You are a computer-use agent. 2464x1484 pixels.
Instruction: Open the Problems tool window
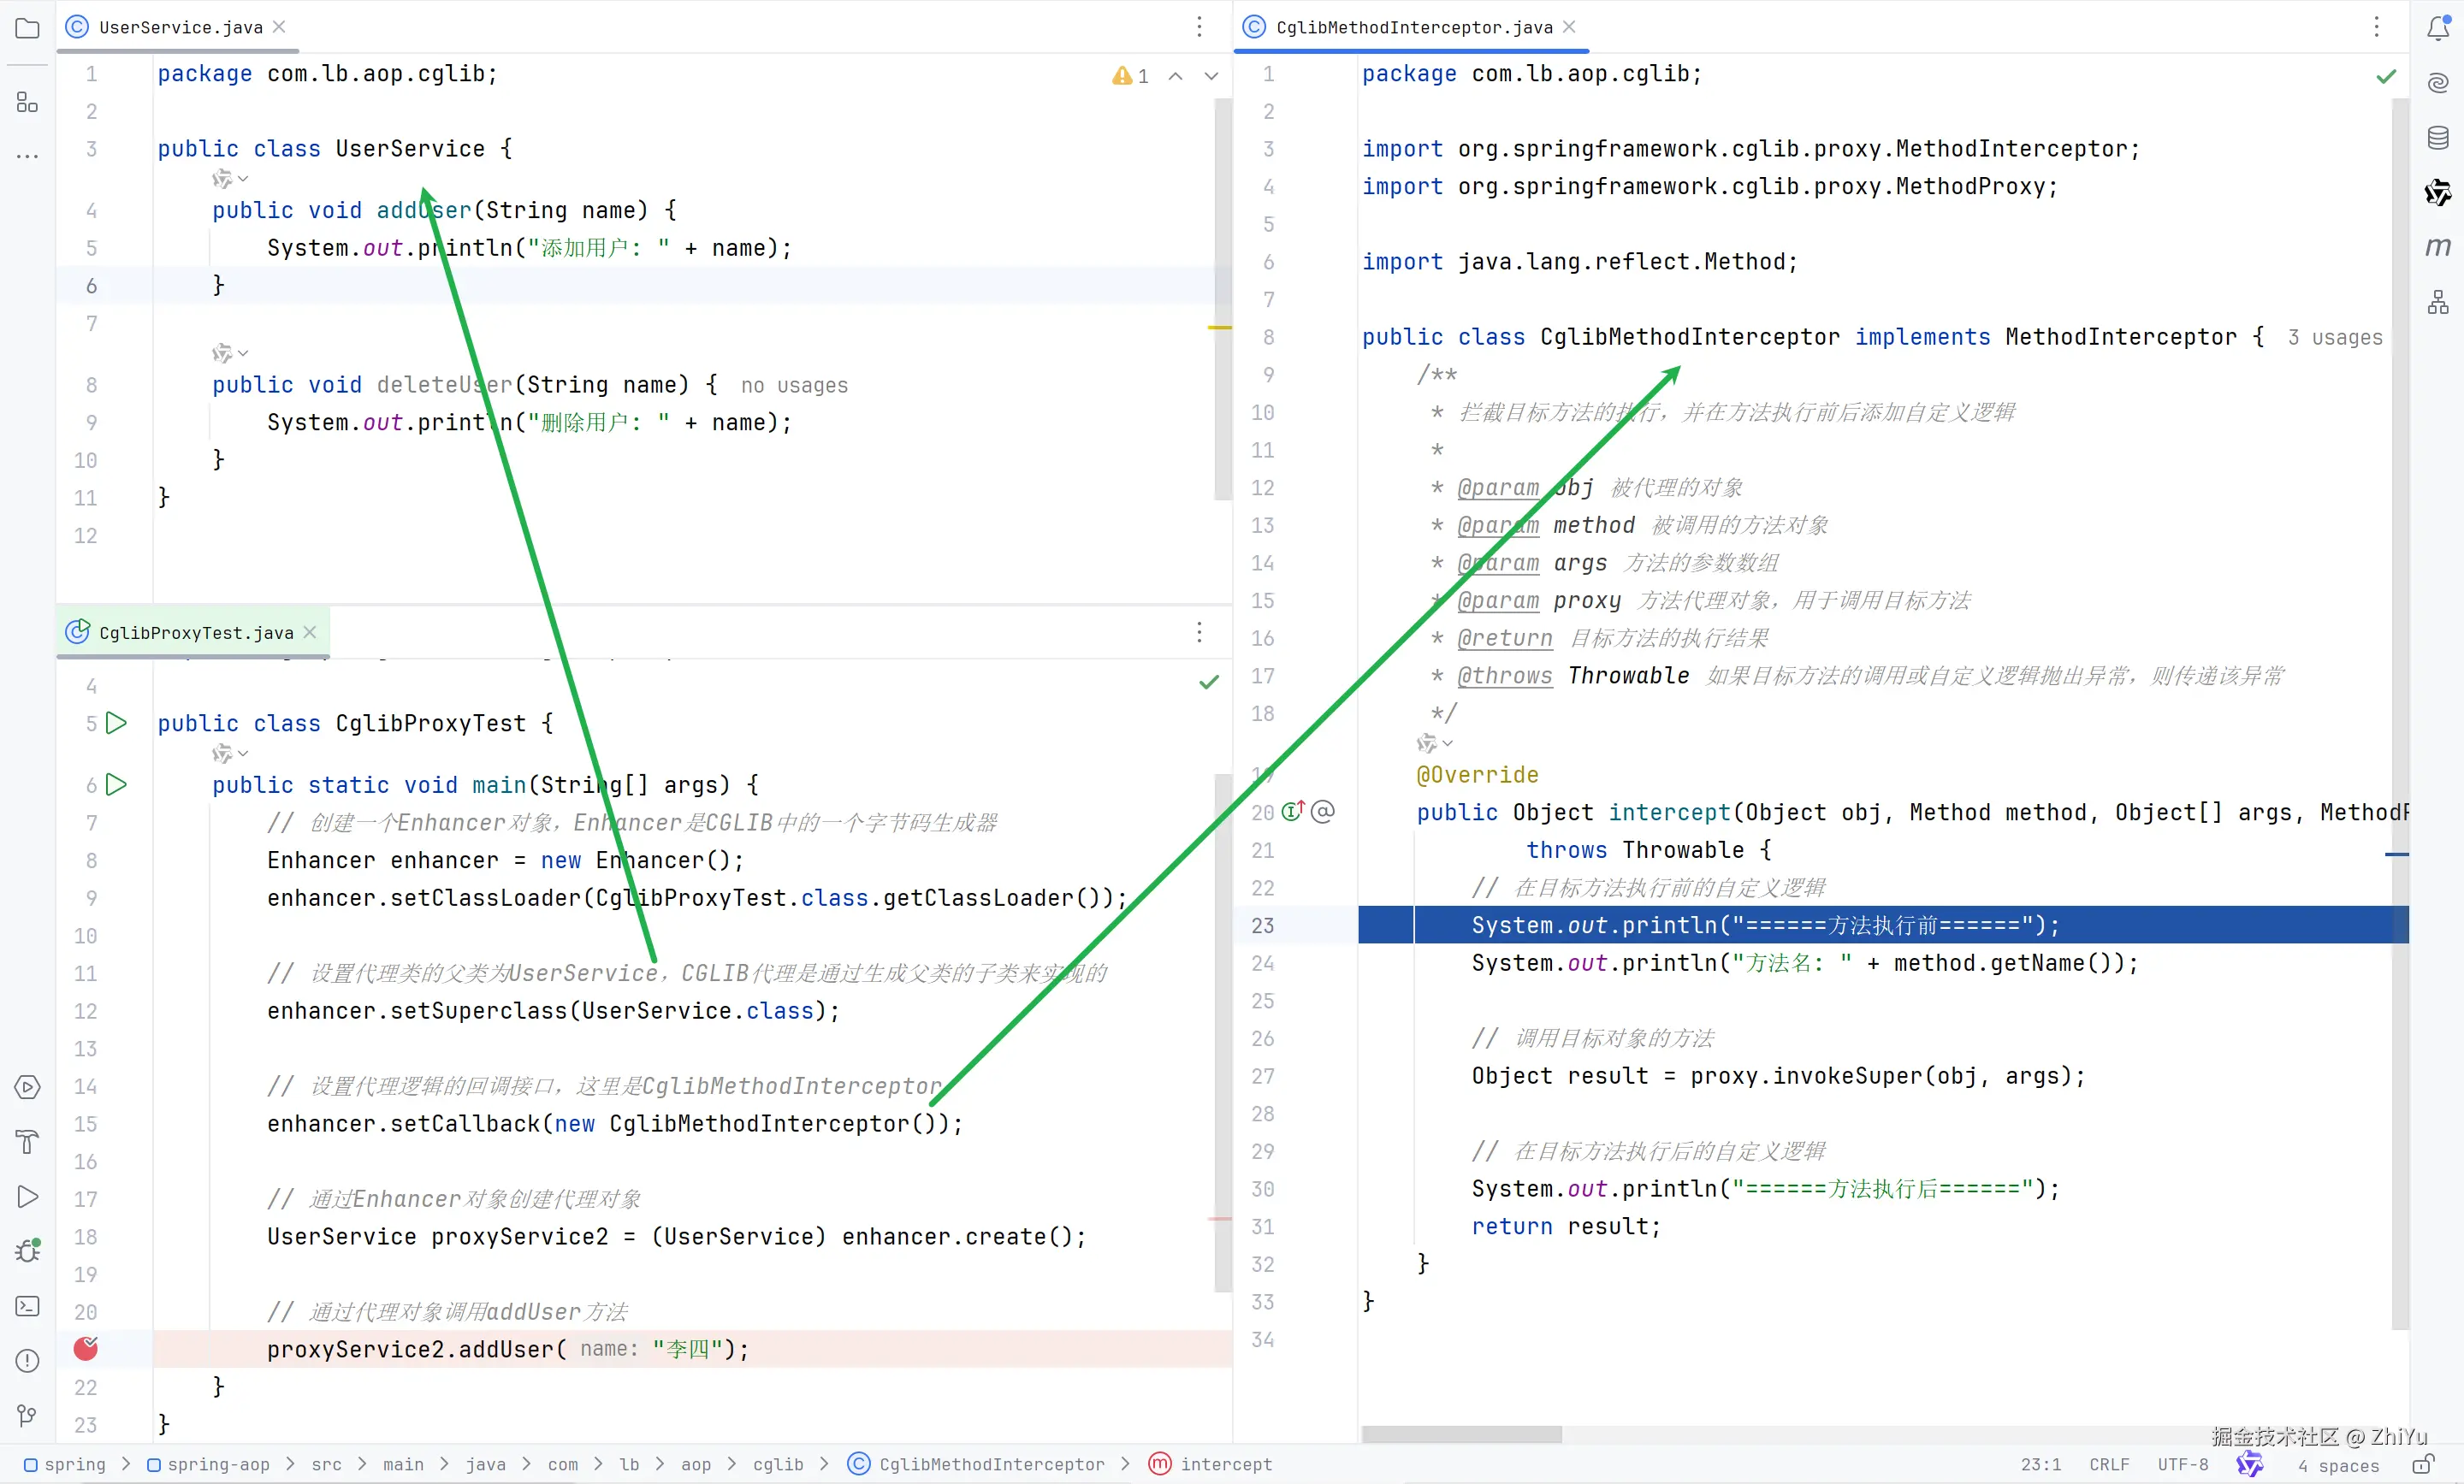click(27, 1361)
